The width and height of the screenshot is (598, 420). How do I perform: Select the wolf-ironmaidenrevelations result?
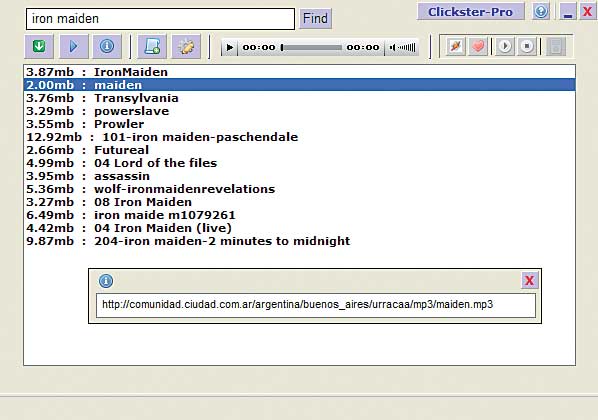click(299, 189)
